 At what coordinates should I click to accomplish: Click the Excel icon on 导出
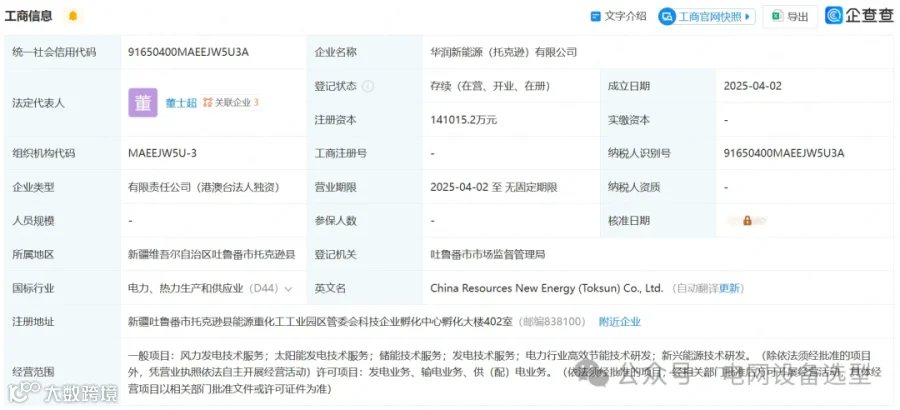coord(777,16)
